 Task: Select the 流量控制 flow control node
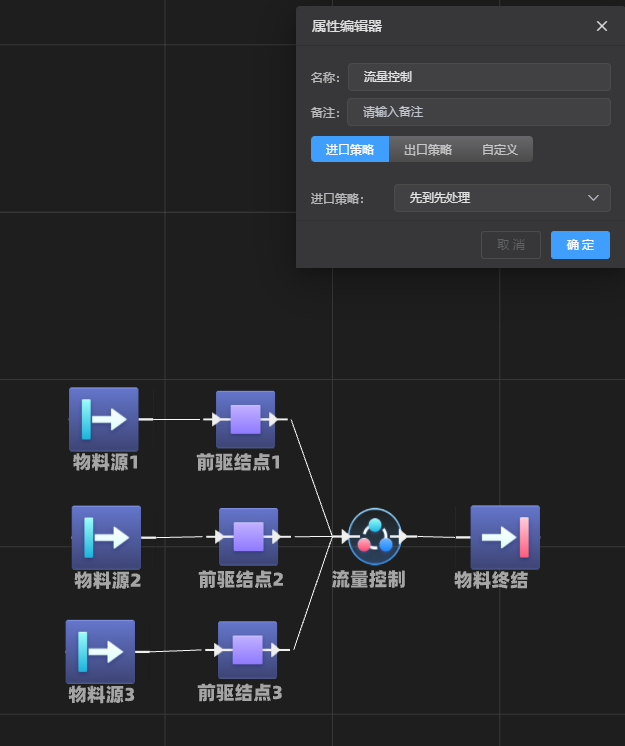[x=375, y=537]
